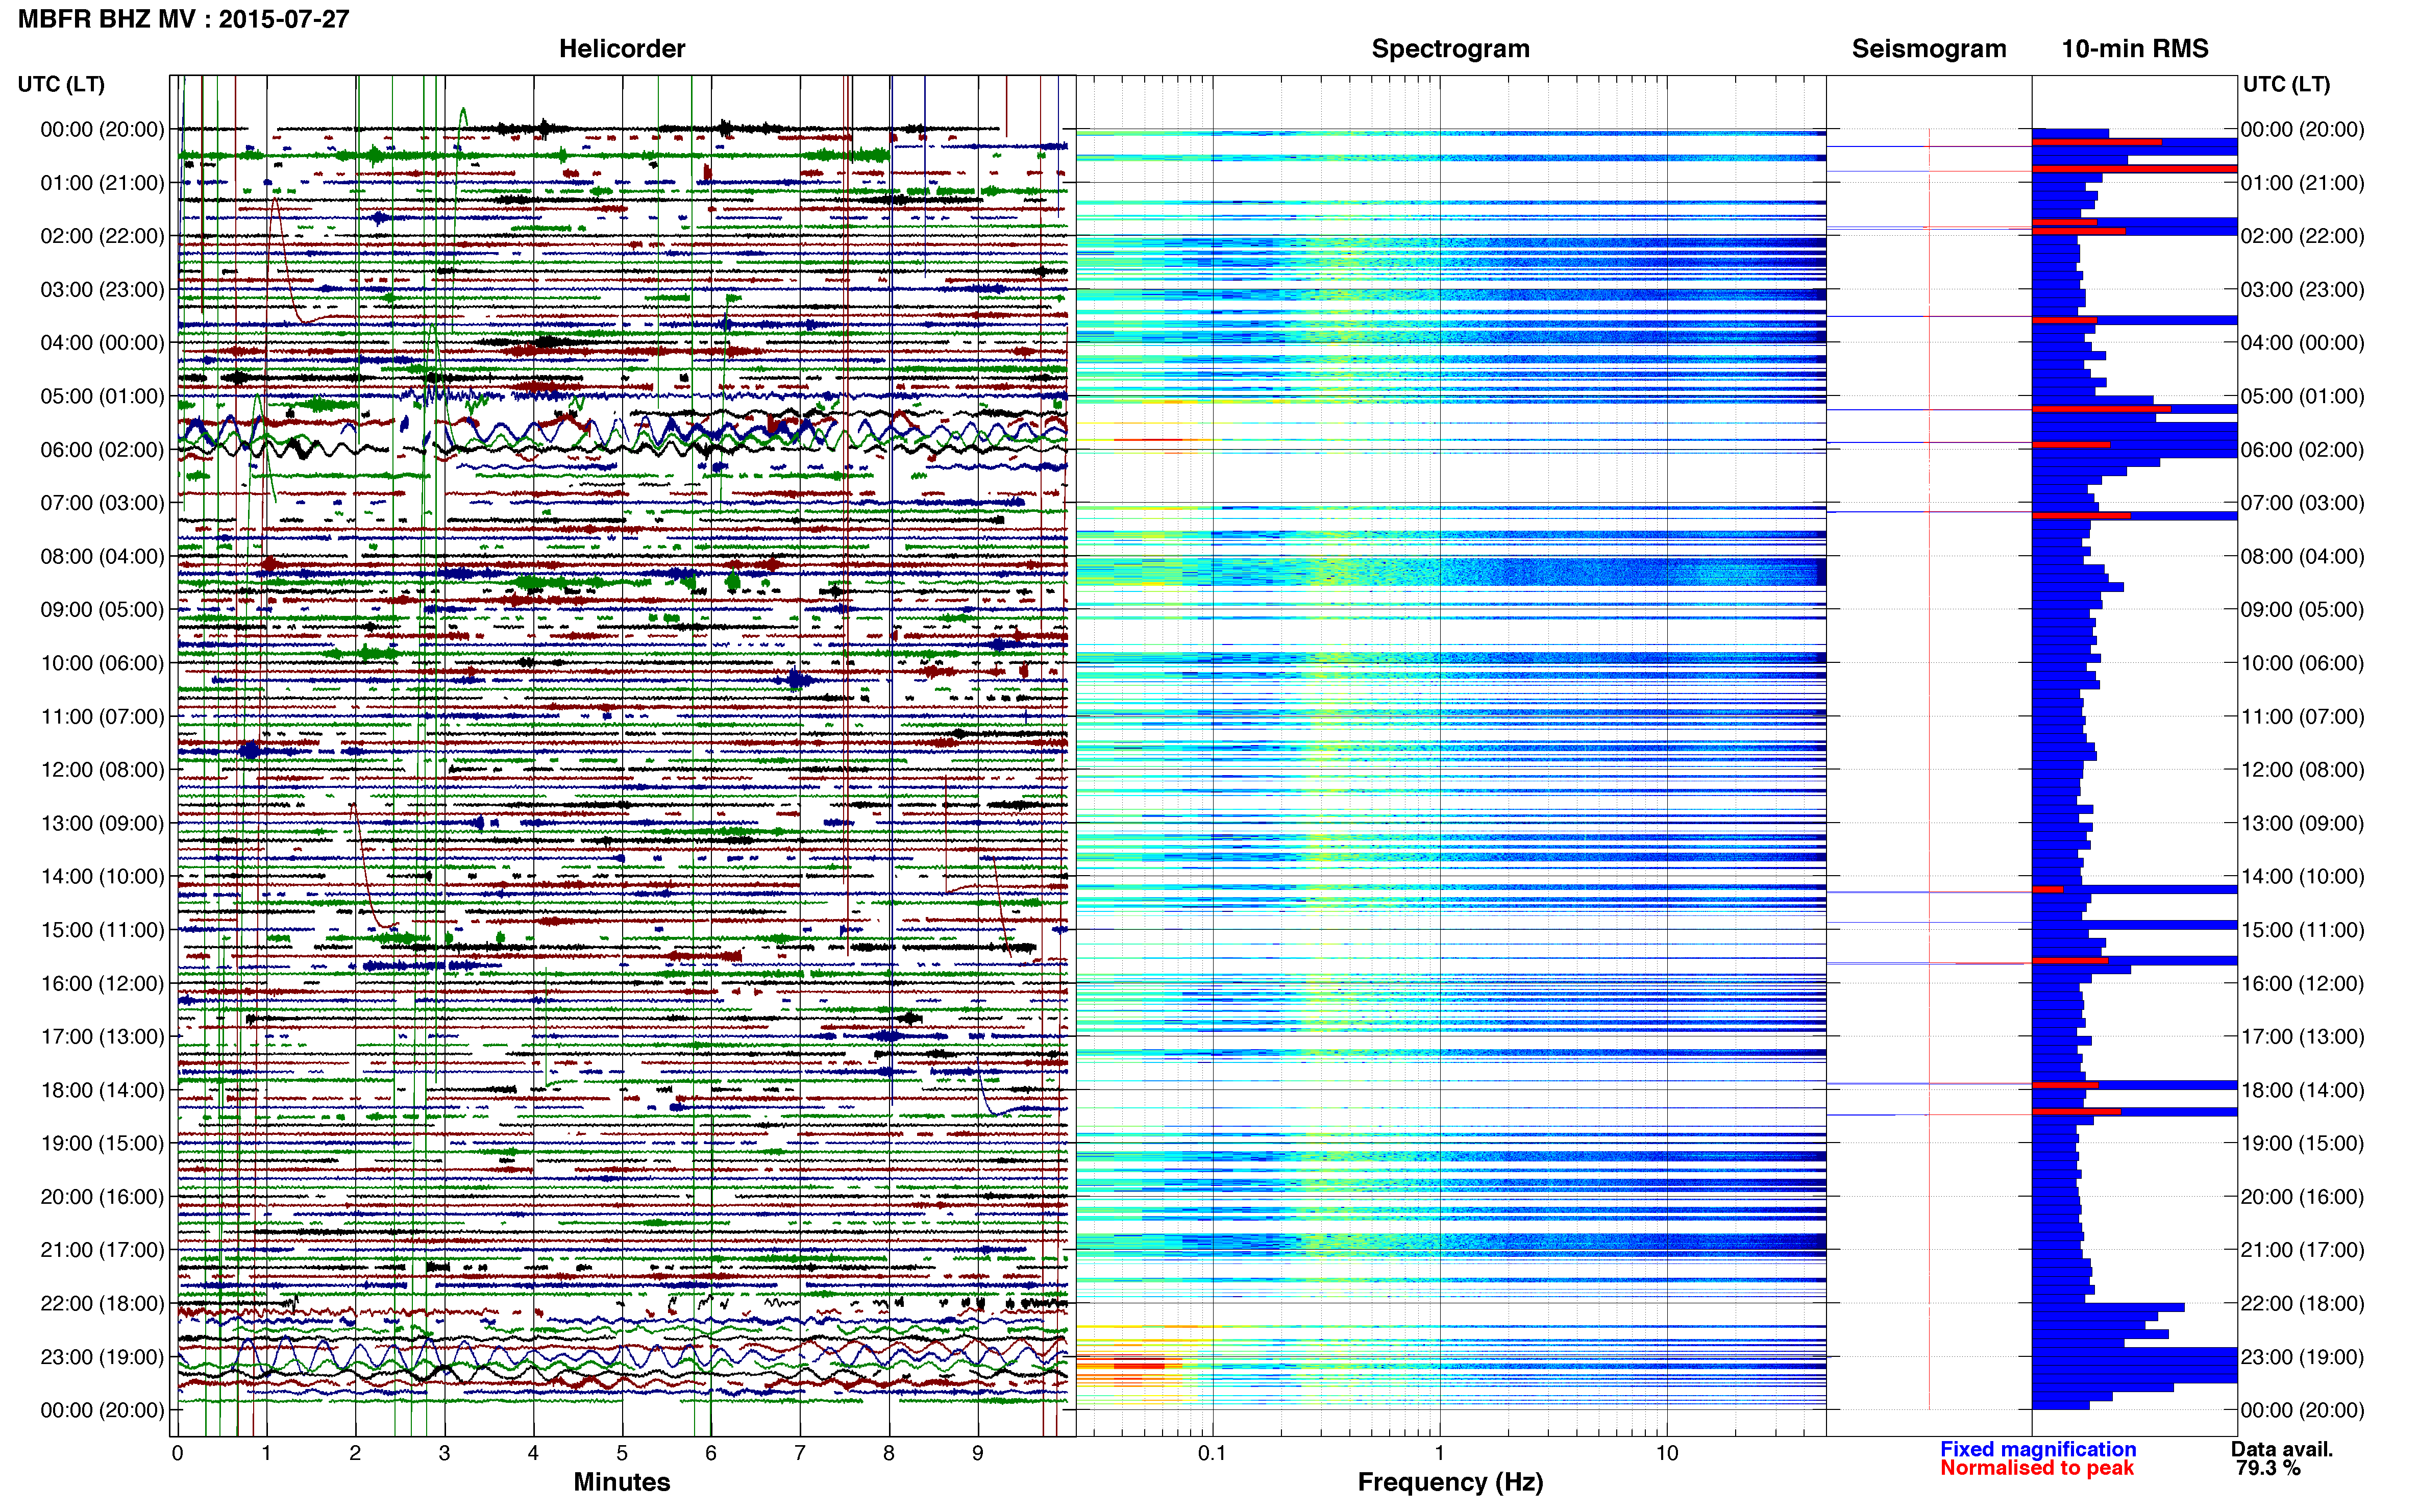Select the Helicorder panel heading

point(622,49)
